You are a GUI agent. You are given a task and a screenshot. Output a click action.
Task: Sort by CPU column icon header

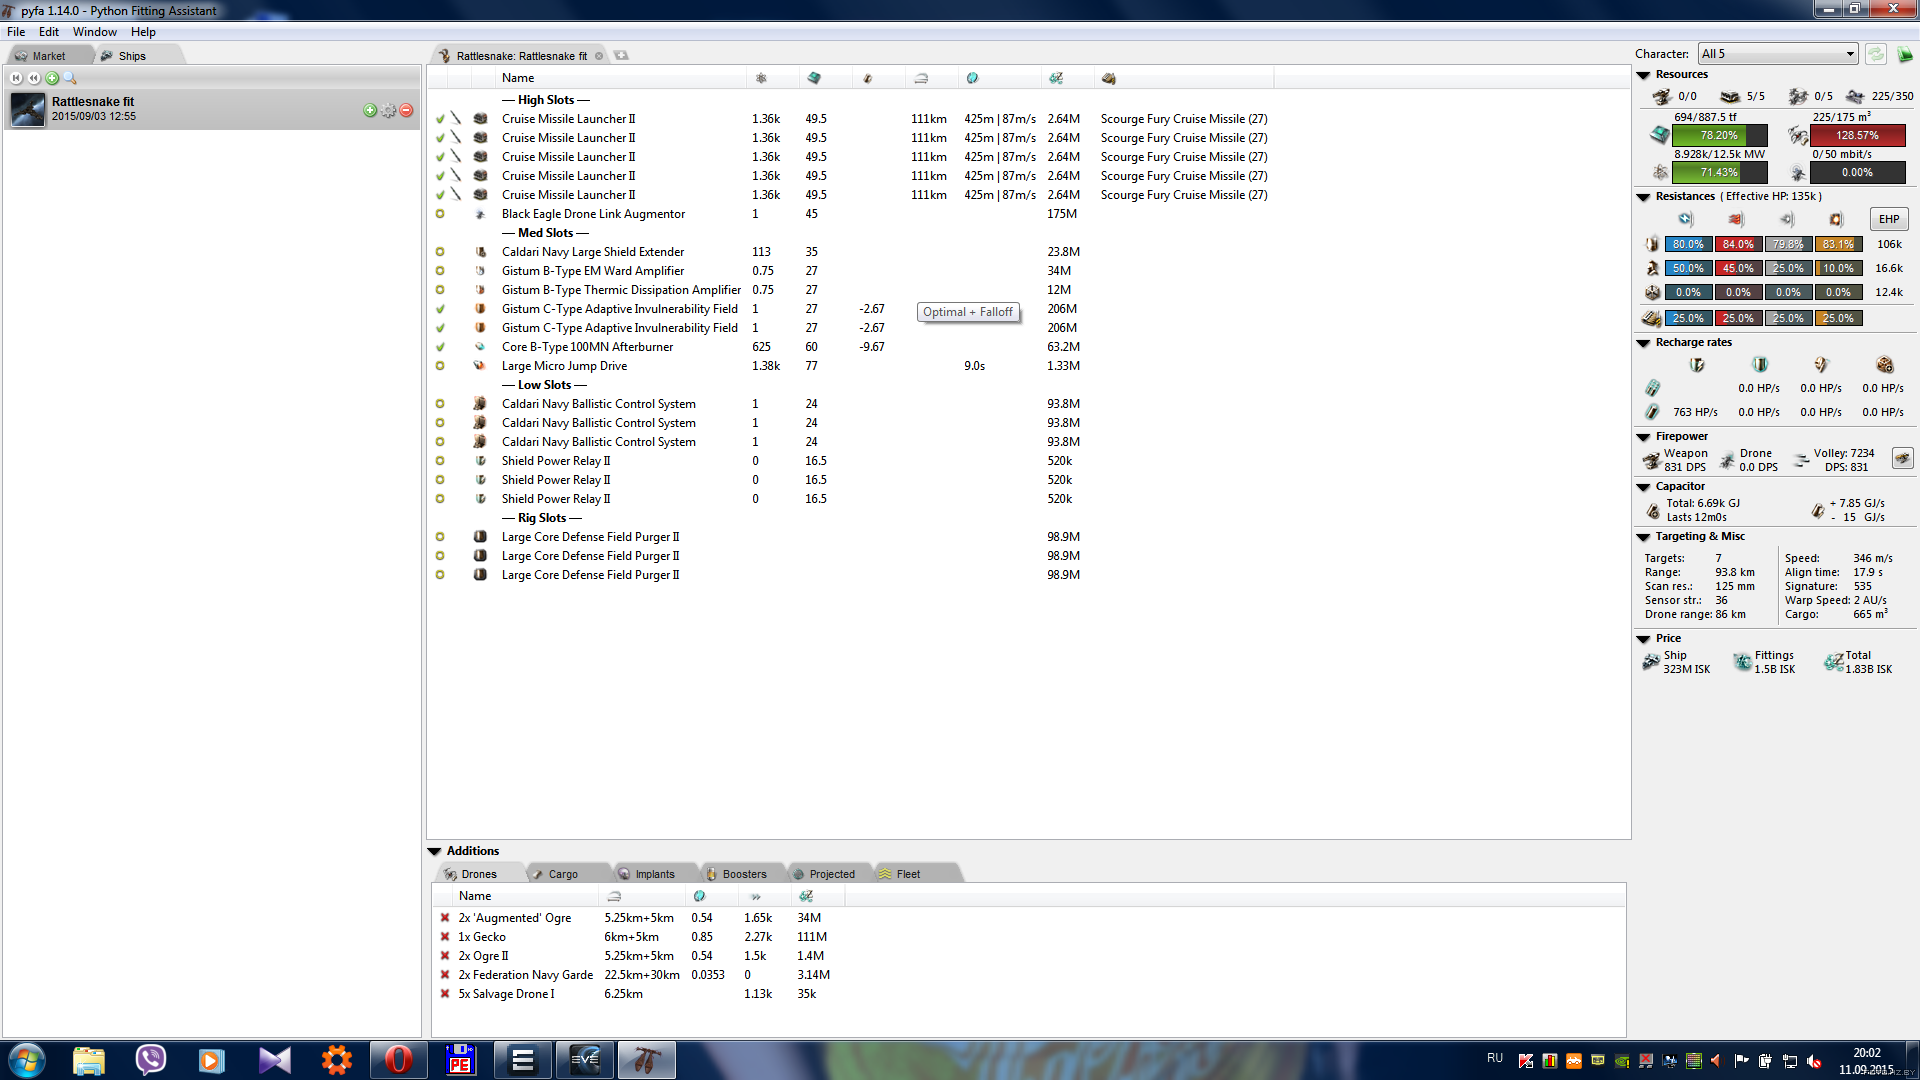[x=814, y=78]
